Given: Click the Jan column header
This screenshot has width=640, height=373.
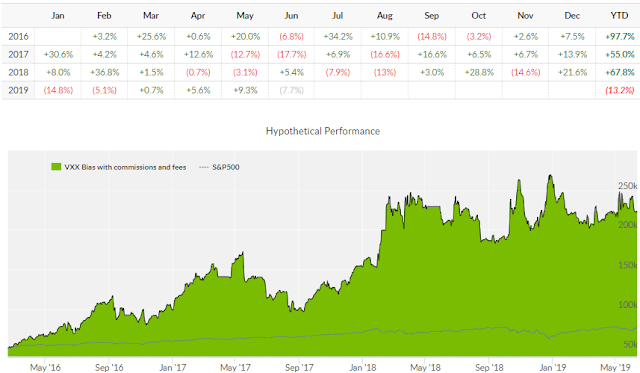Looking at the screenshot, I should tap(58, 16).
